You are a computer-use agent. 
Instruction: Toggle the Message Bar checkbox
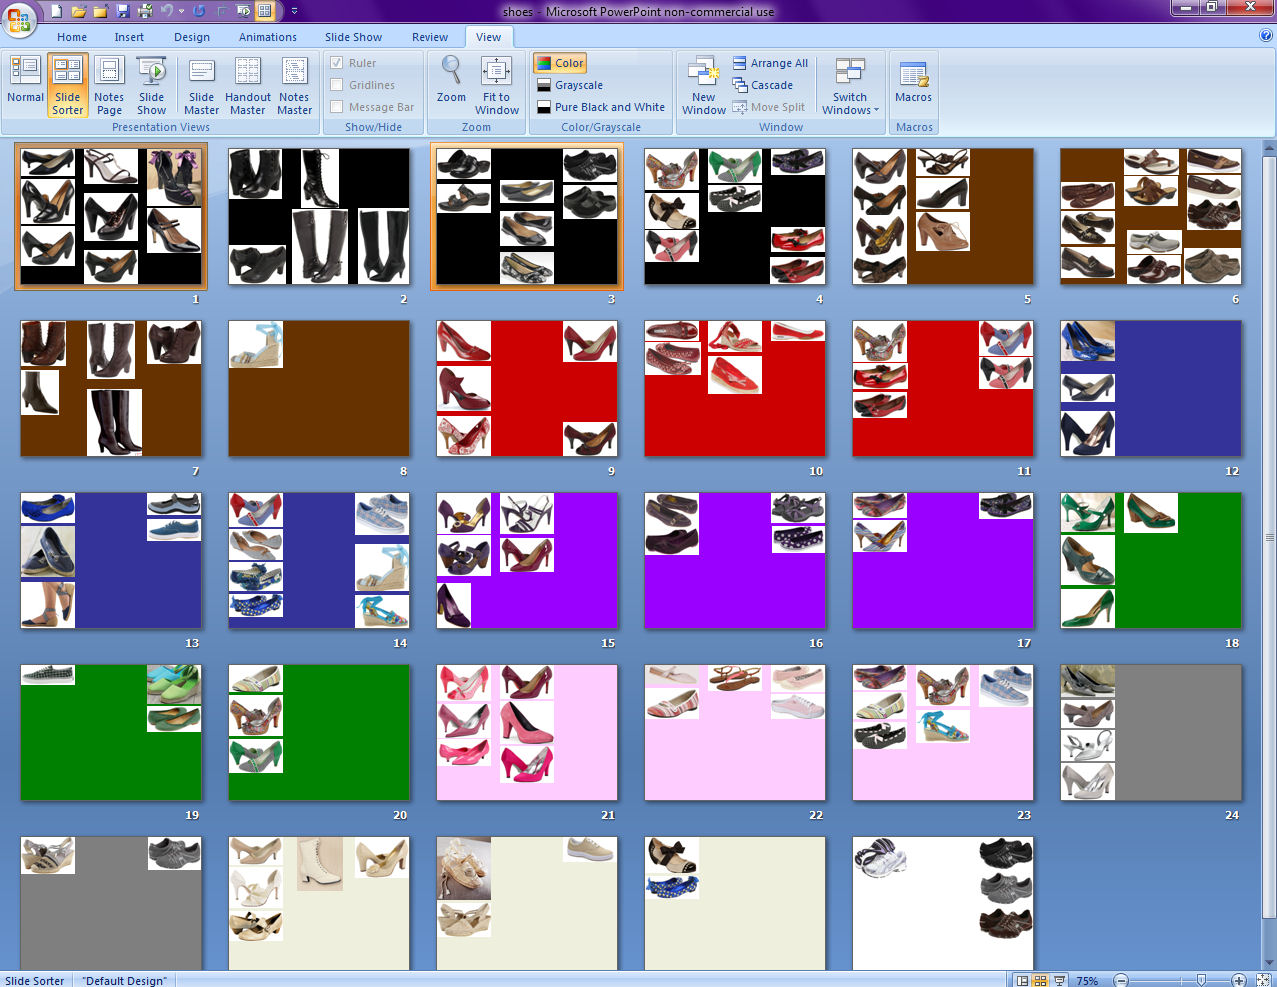[337, 107]
